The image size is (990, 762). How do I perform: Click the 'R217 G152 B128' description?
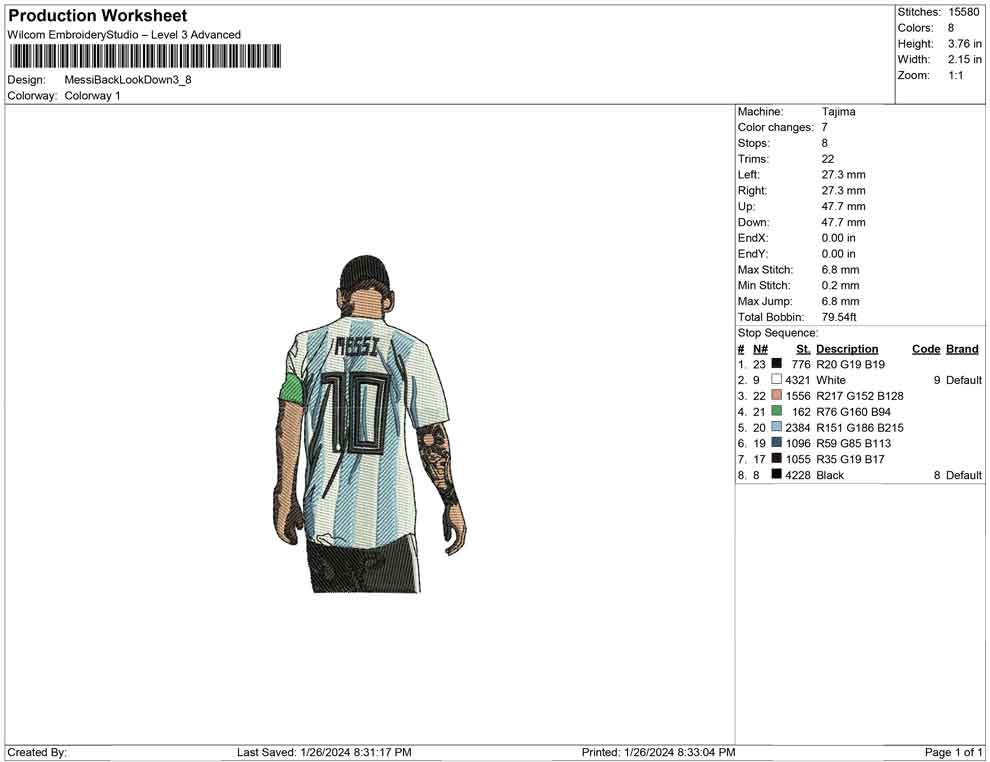[859, 396]
